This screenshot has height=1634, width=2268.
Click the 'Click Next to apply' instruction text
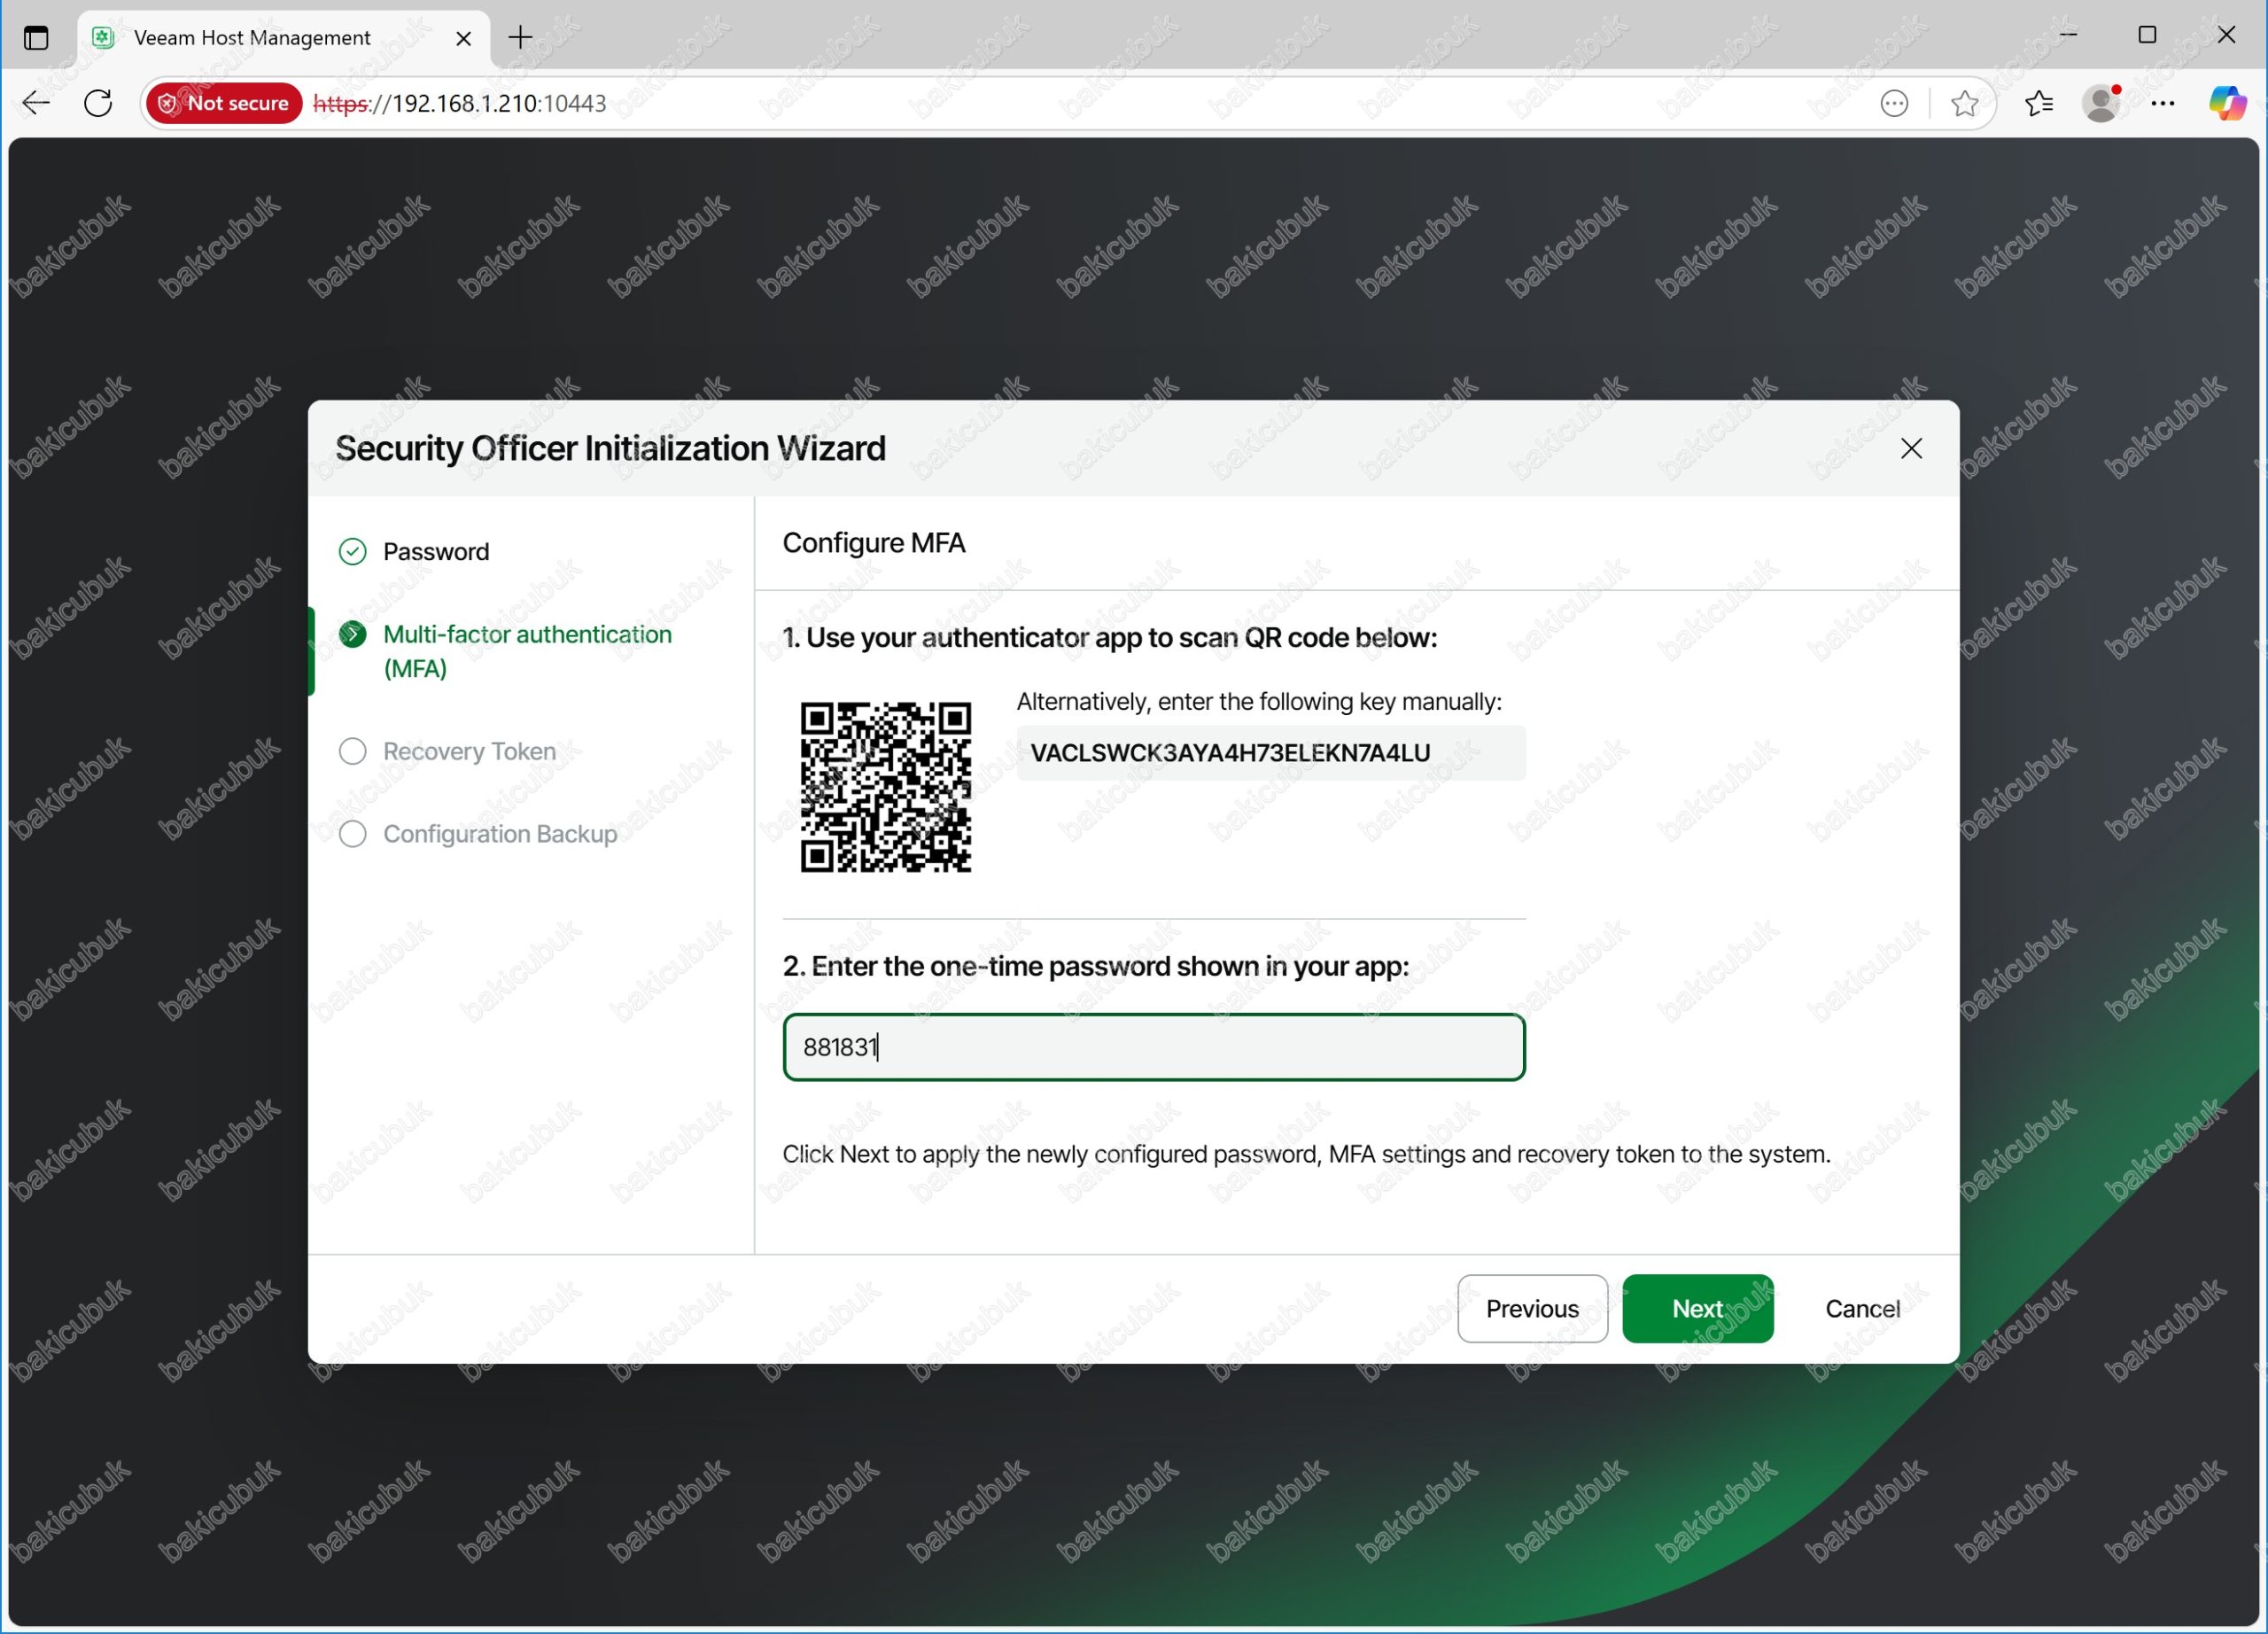[x=1306, y=1154]
